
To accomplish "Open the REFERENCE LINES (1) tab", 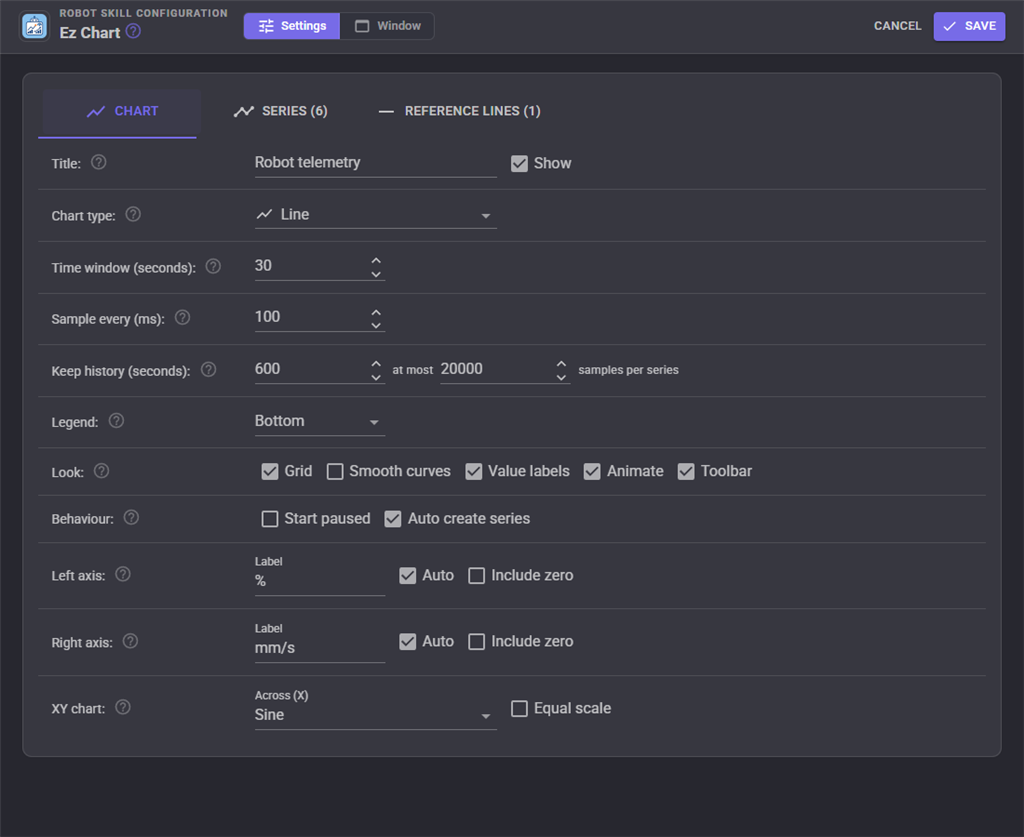I will pos(460,111).
